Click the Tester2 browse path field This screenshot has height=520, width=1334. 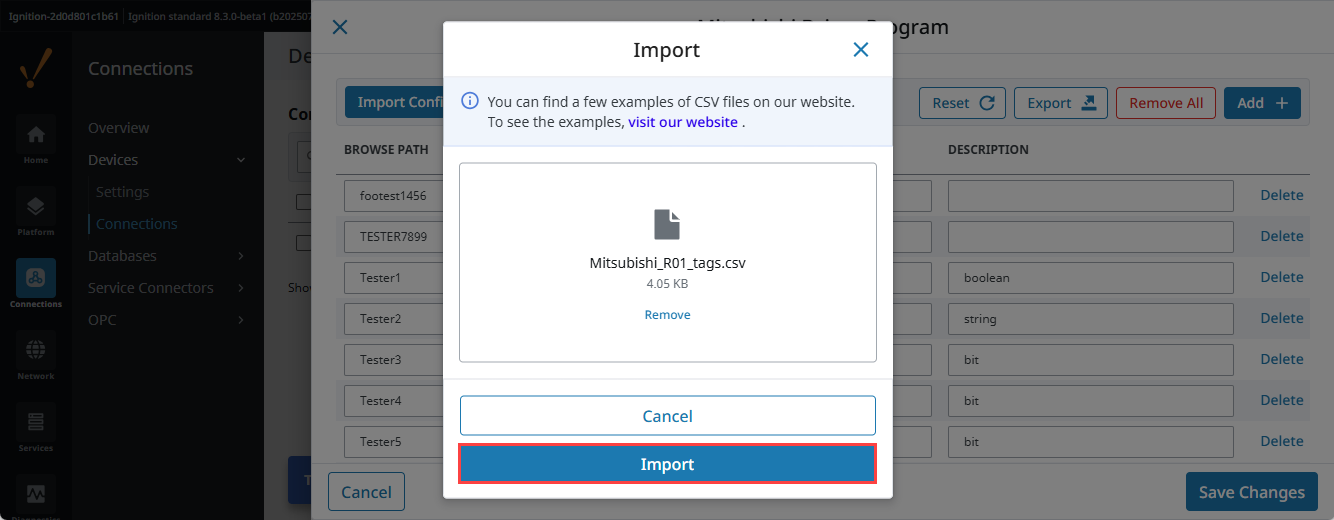click(394, 319)
